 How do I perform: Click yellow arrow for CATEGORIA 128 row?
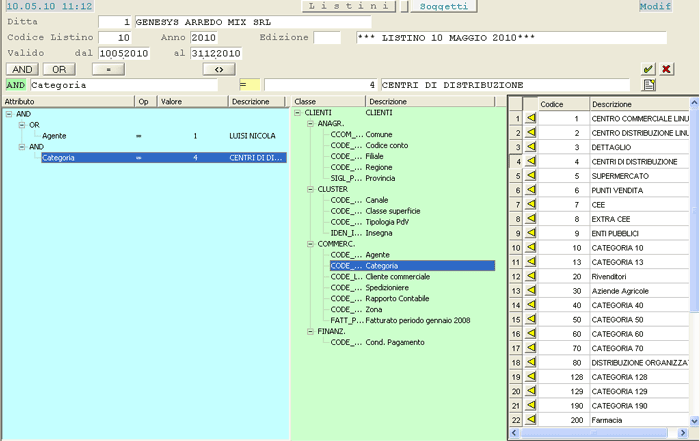(x=531, y=376)
